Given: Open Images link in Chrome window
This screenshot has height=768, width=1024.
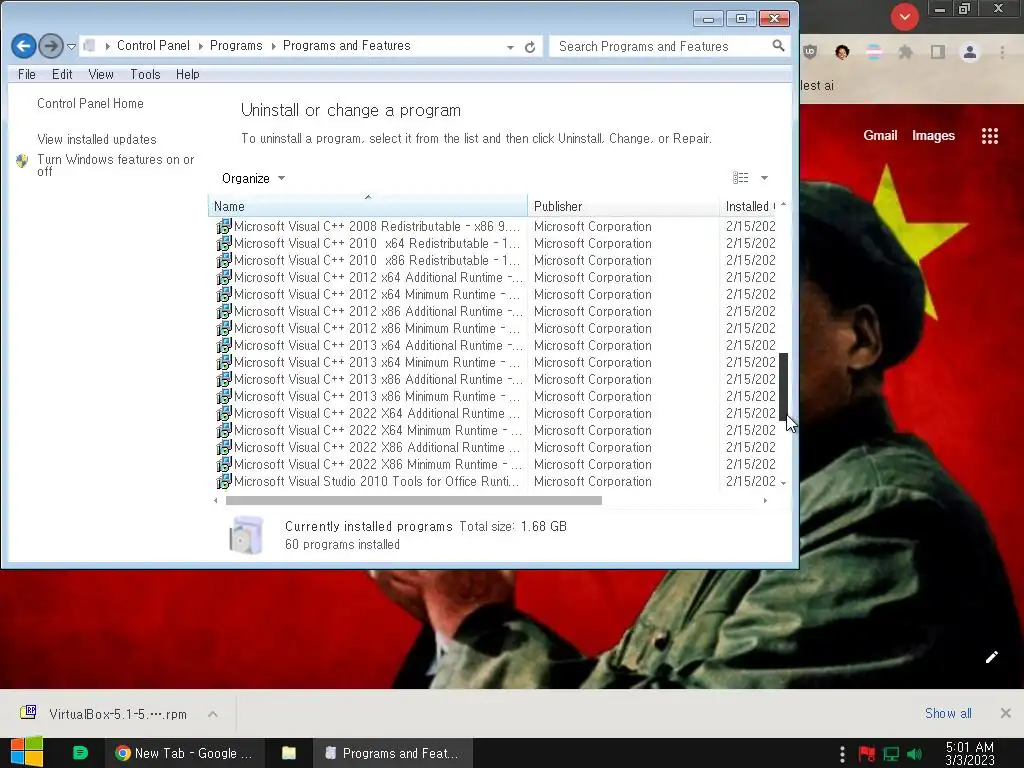Looking at the screenshot, I should click(933, 135).
